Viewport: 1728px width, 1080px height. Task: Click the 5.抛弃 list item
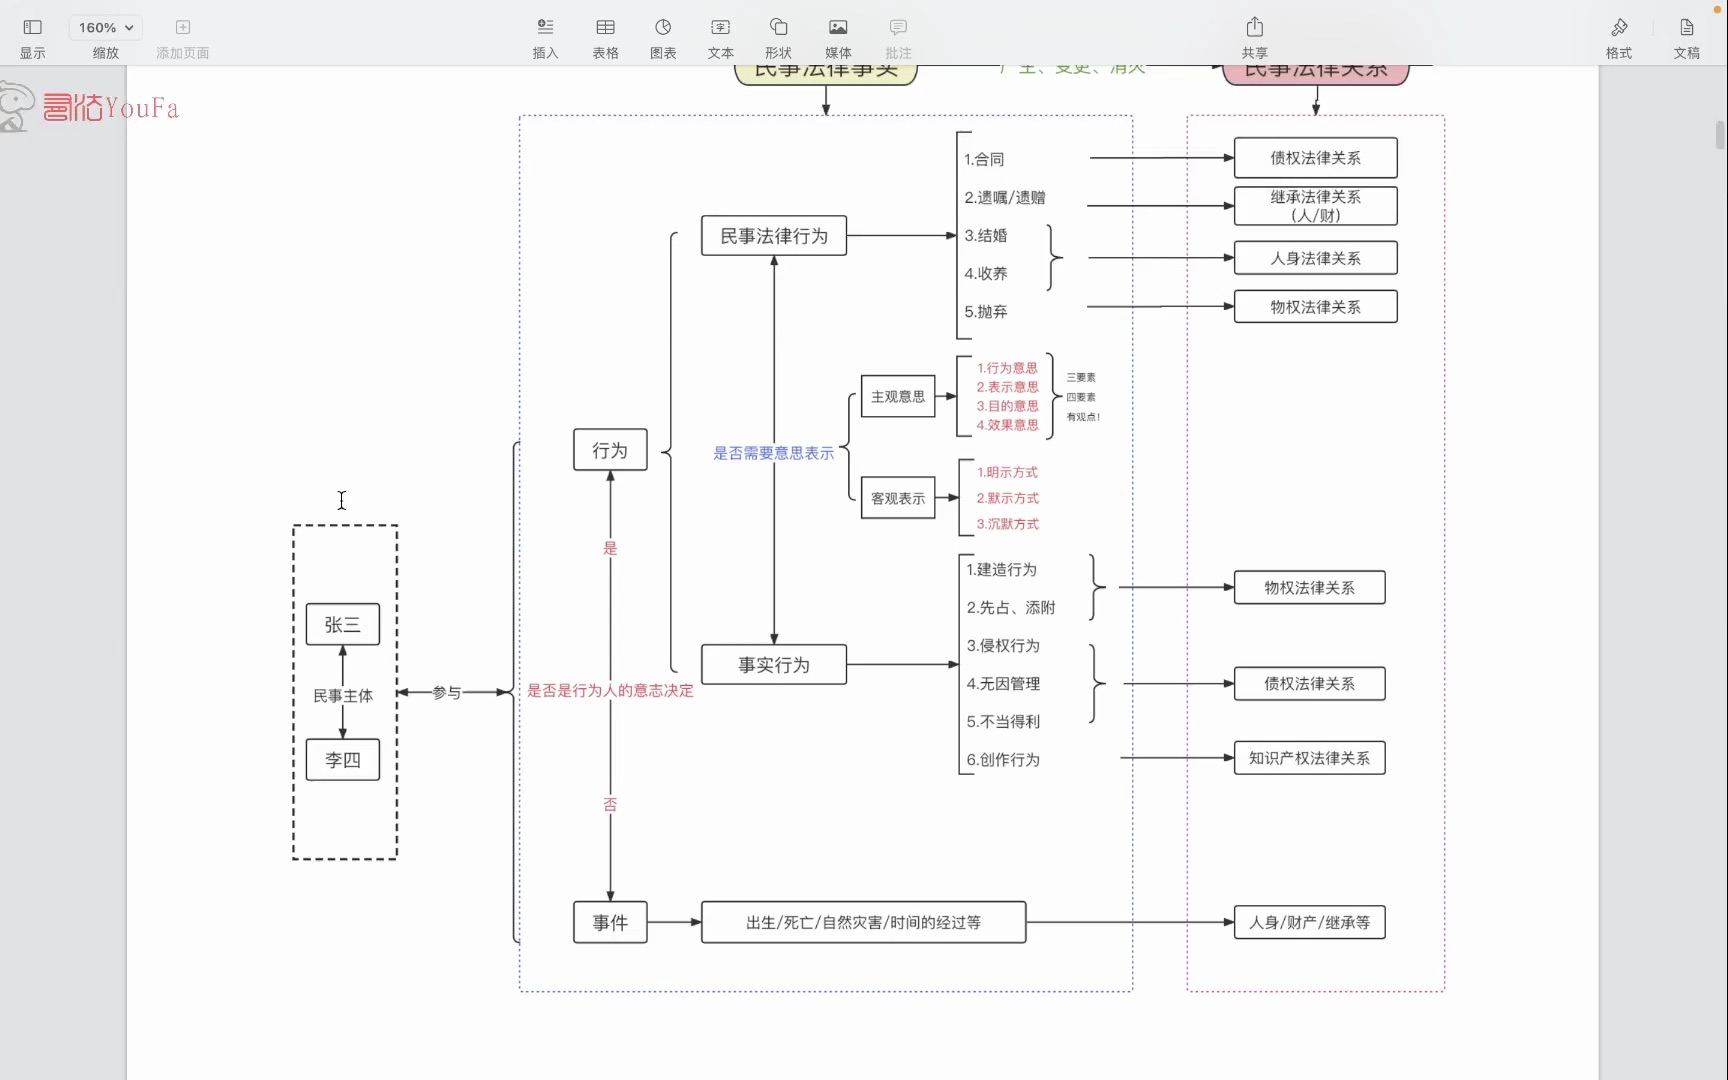coord(986,312)
